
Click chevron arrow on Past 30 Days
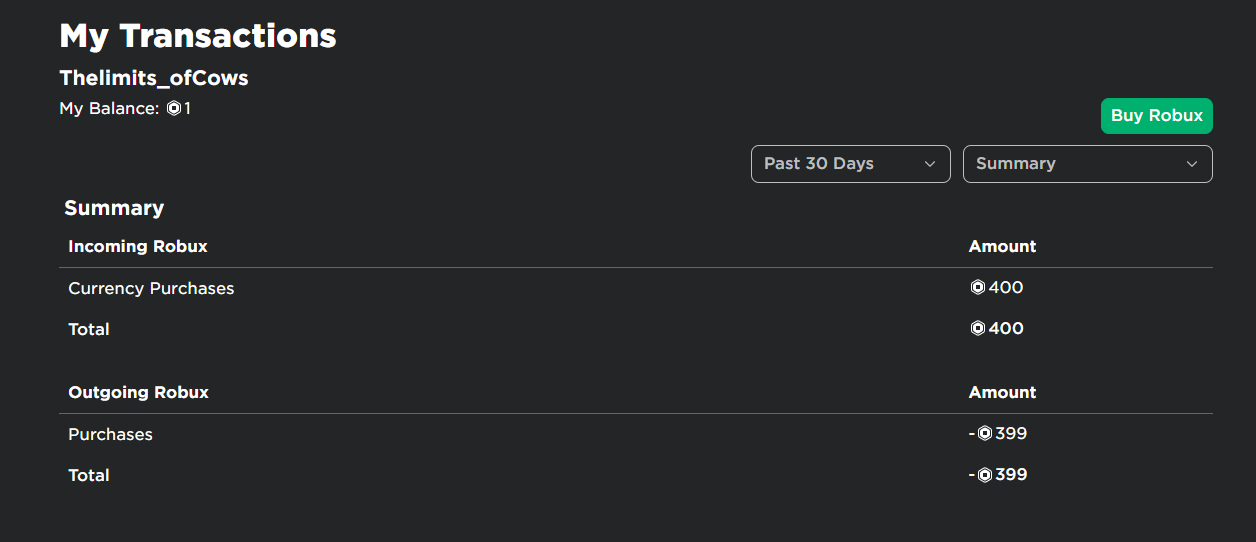tap(930, 164)
